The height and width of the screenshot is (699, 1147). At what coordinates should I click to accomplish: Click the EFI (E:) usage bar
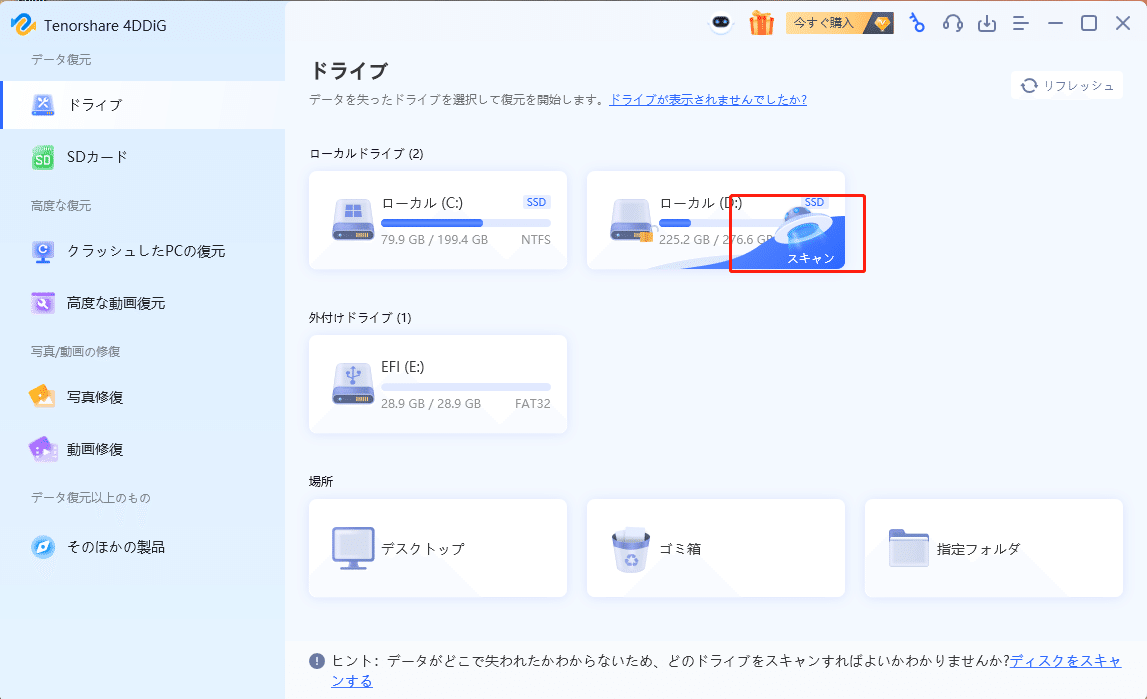466,387
